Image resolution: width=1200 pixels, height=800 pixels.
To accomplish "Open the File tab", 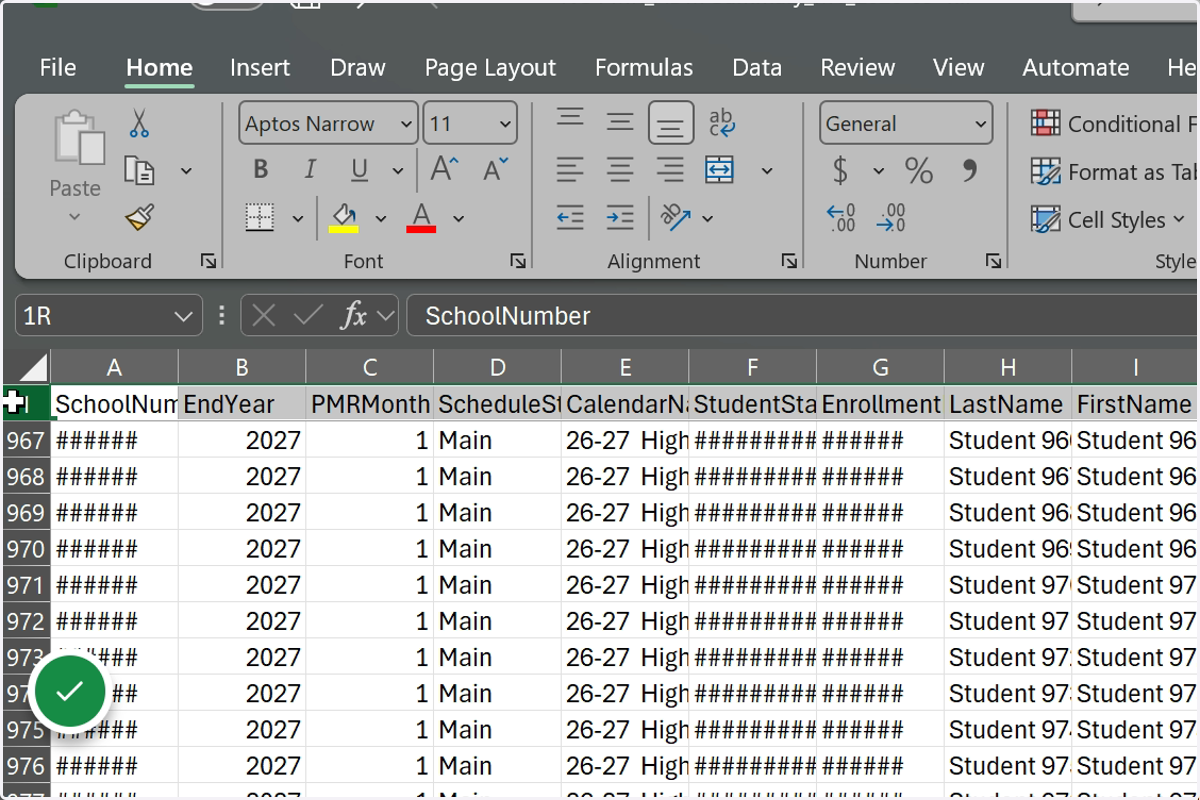I will 58,68.
